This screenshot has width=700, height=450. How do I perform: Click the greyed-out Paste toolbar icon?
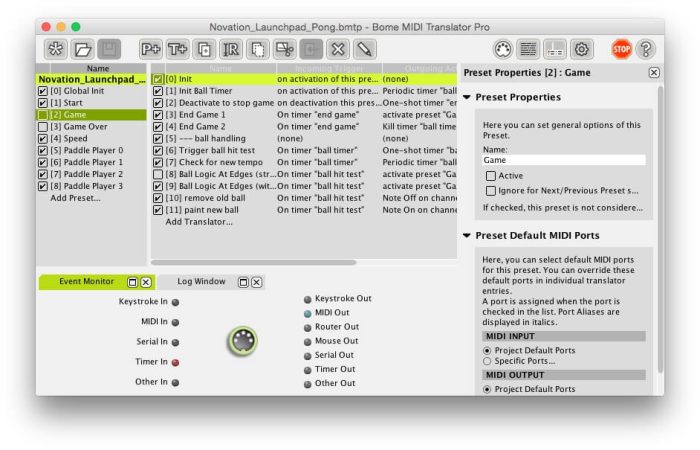click(x=311, y=49)
